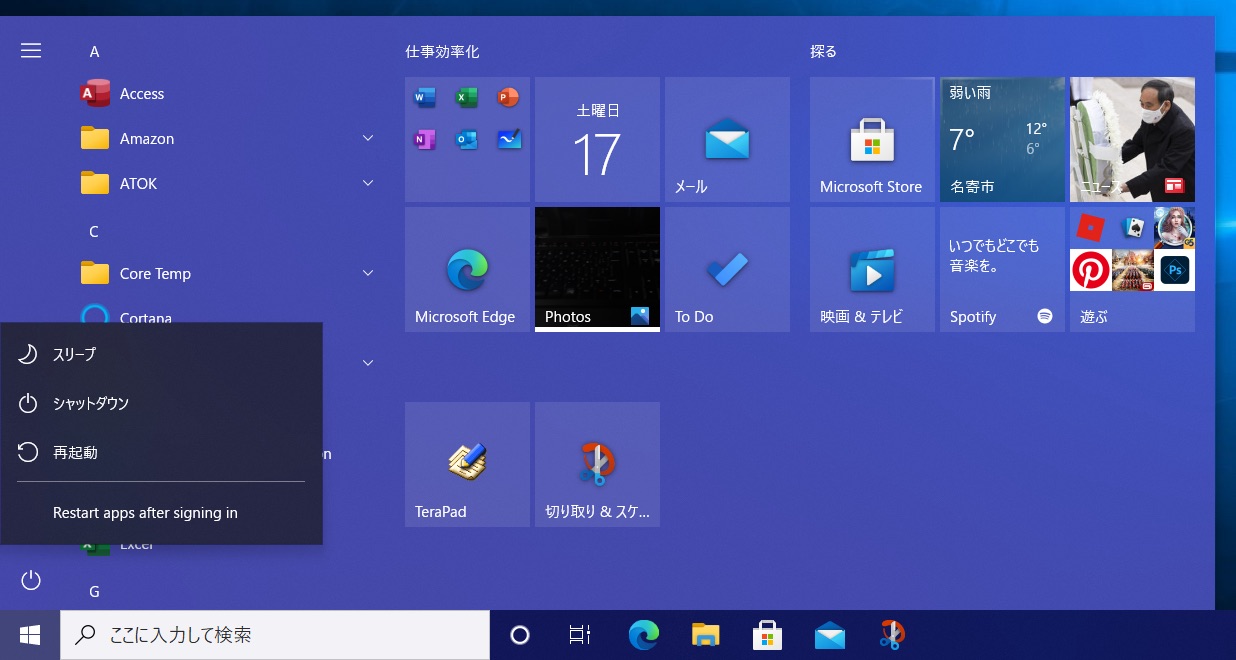Viewport: 1236px width, 660px height.
Task: Open the 遊ぶ folder tile
Action: click(1132, 269)
